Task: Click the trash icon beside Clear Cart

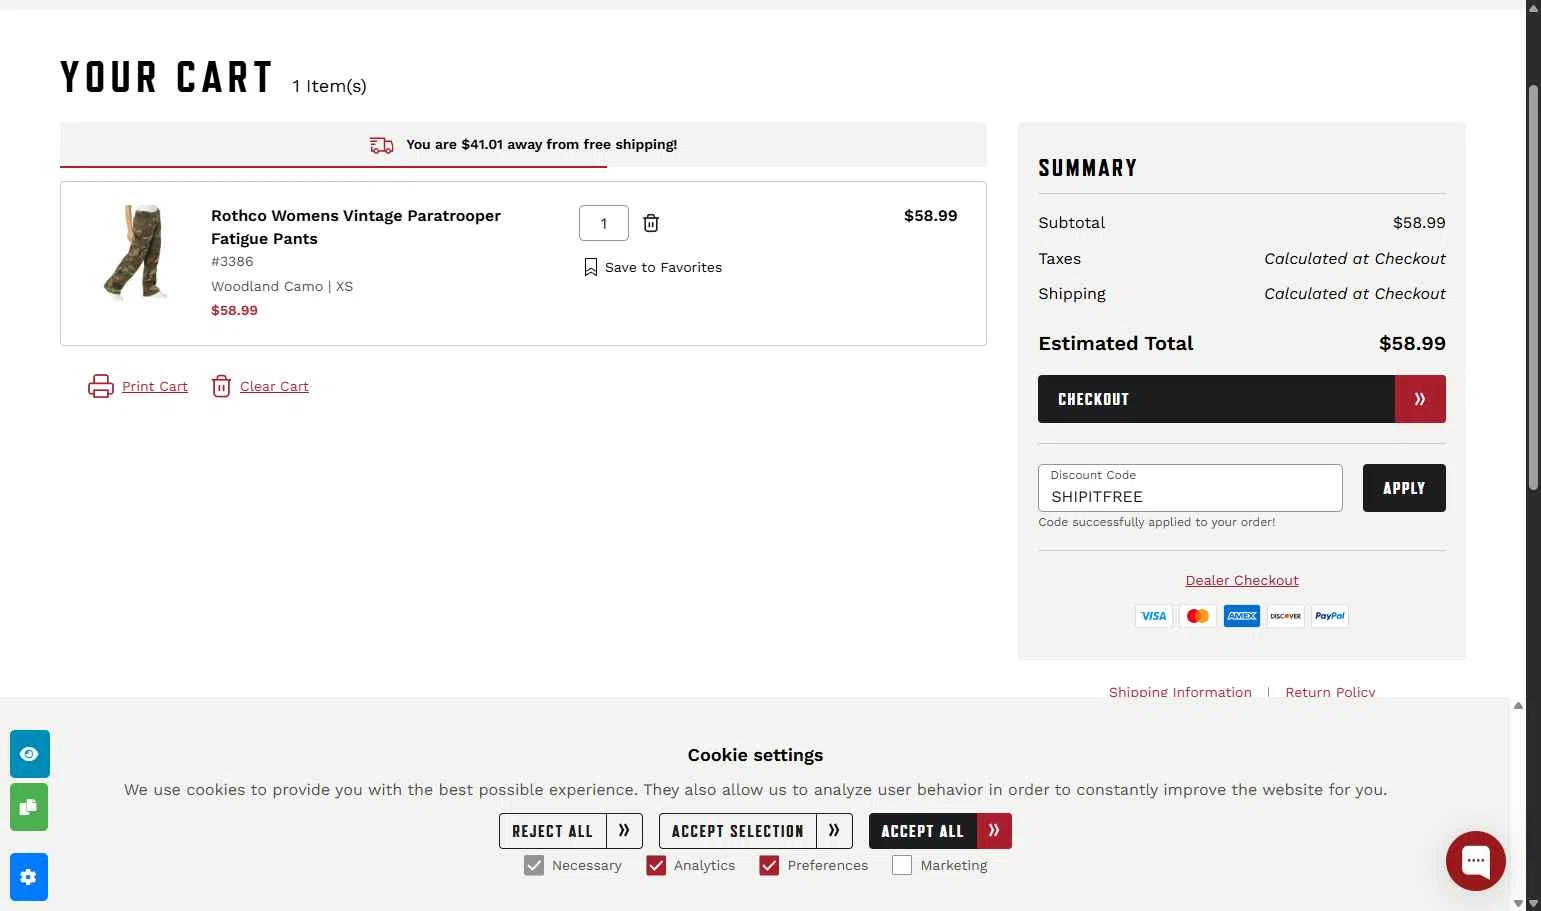Action: [221, 386]
